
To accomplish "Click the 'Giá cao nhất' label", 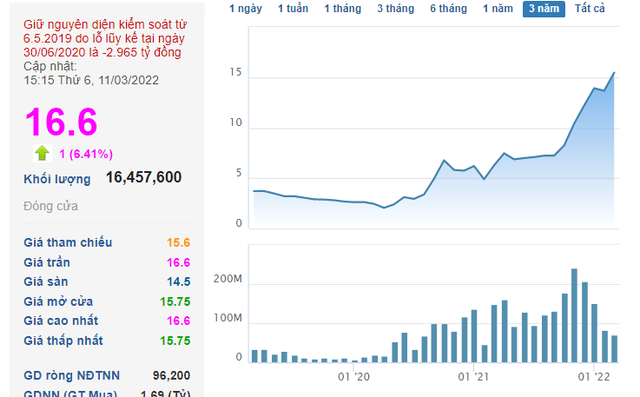I will [61, 321].
